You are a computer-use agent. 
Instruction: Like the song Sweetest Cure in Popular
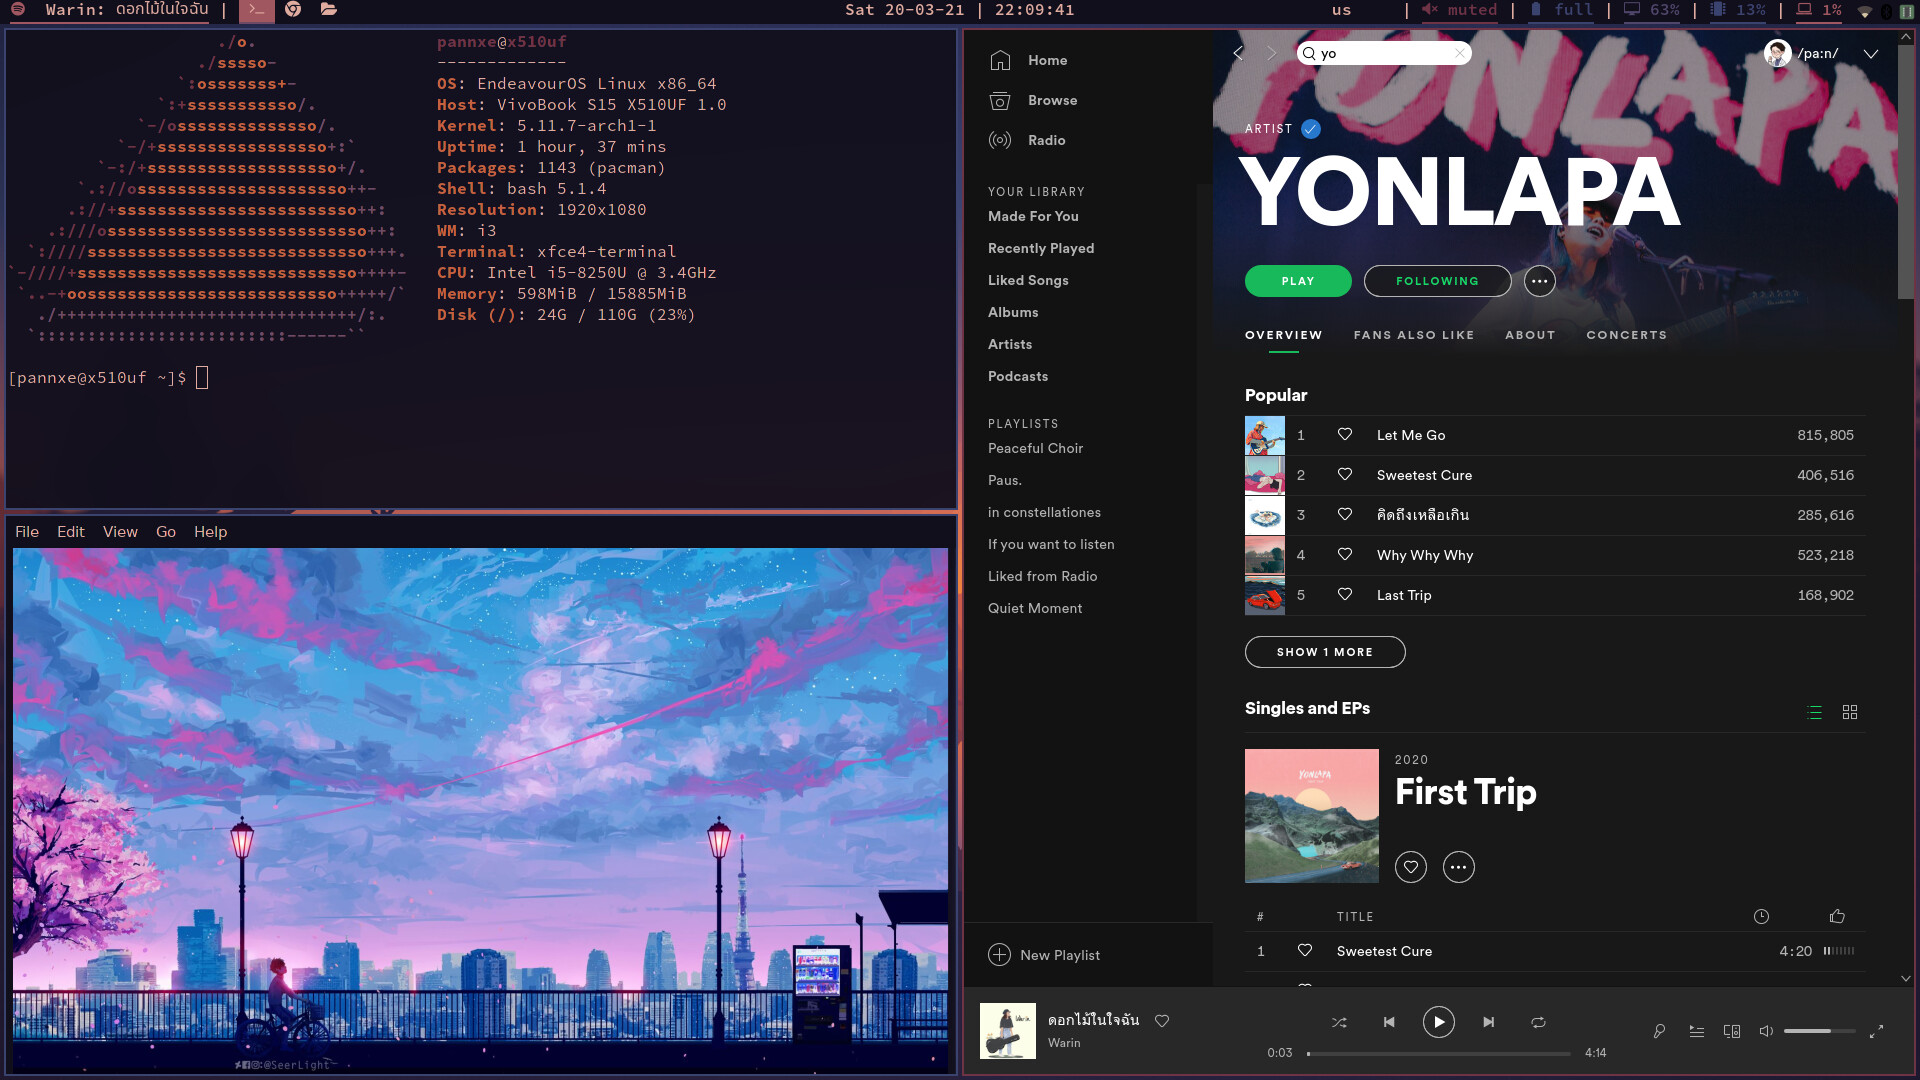coord(1345,475)
